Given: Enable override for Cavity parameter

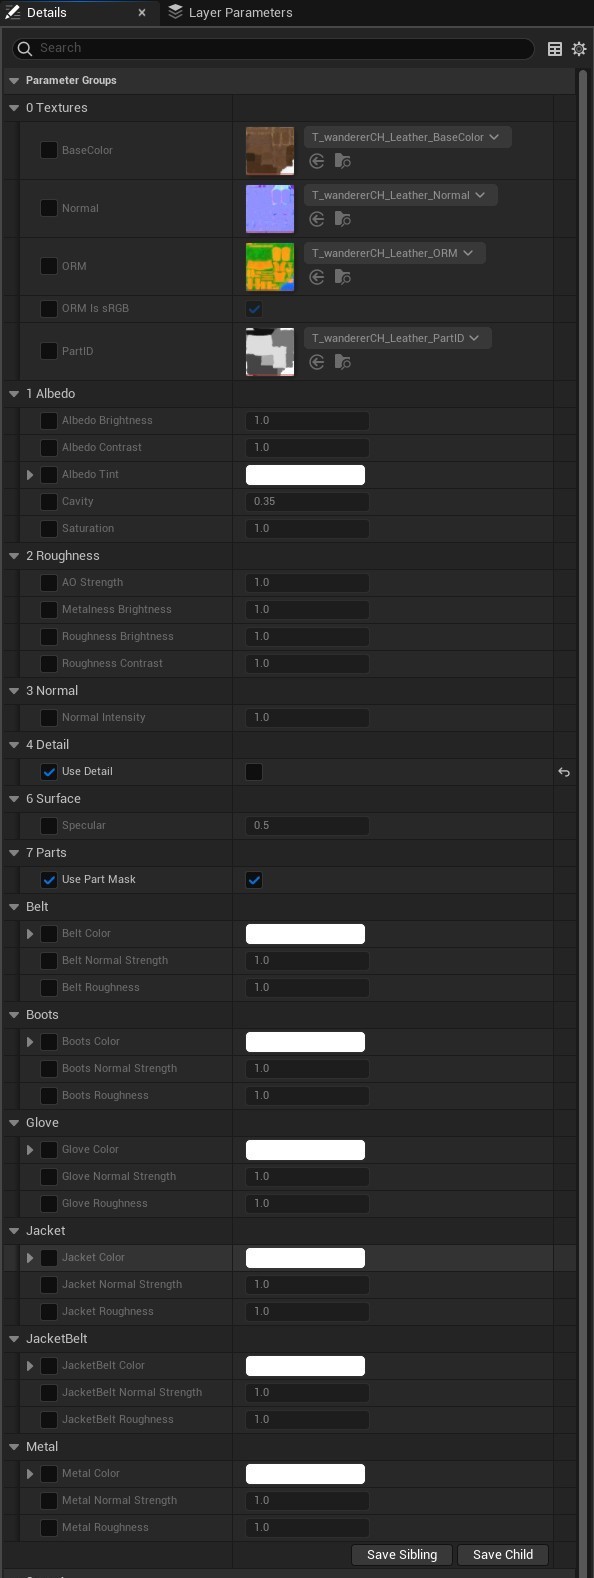Looking at the screenshot, I should pyautogui.click(x=48, y=502).
